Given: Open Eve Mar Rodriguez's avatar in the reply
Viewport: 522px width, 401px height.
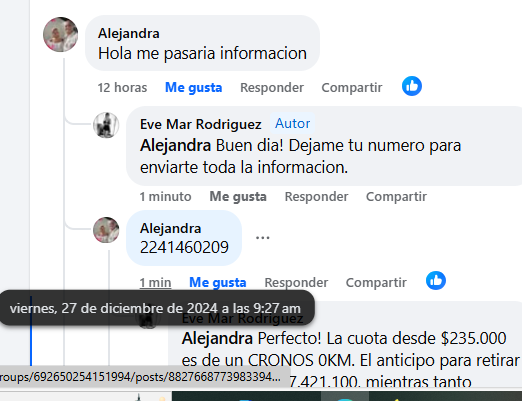Looking at the screenshot, I should pos(106,125).
